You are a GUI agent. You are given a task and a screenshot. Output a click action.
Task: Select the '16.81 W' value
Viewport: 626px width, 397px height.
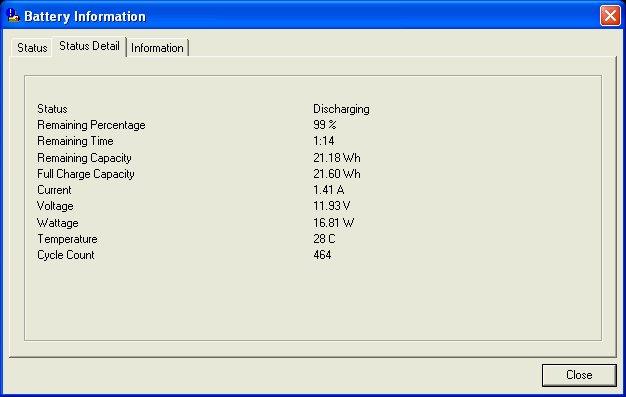pyautogui.click(x=334, y=223)
